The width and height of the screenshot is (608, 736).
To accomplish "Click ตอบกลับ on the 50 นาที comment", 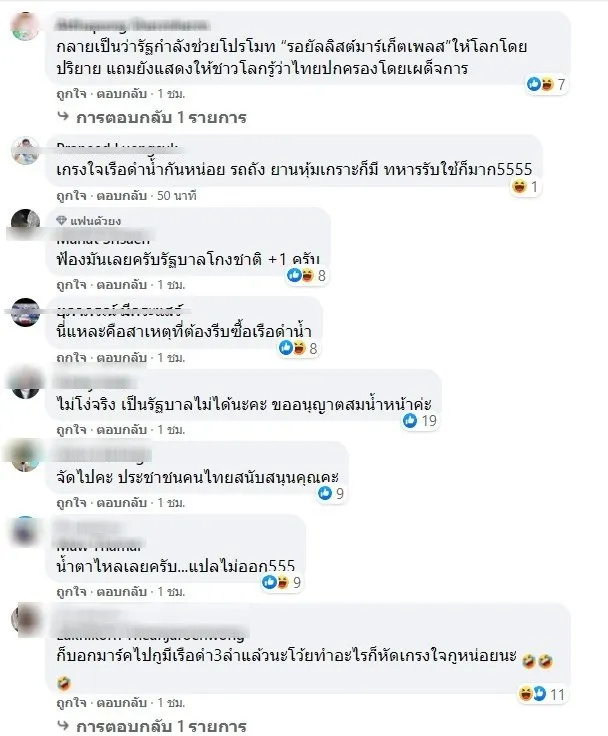I will click(122, 196).
